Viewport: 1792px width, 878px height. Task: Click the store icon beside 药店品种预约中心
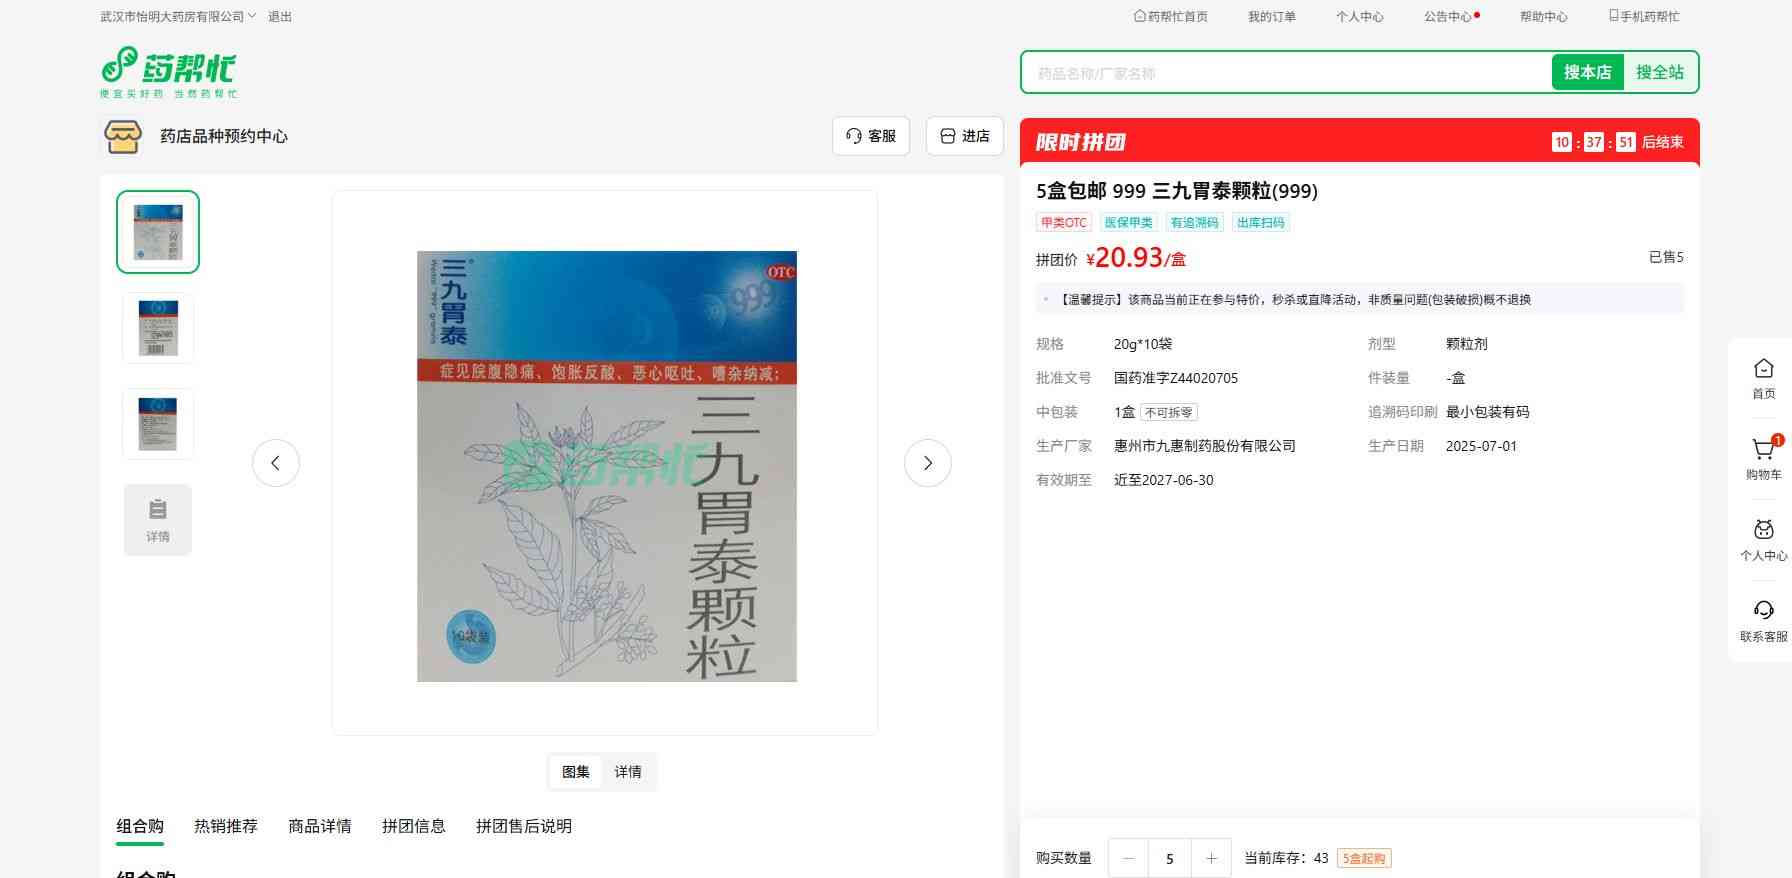(x=123, y=136)
